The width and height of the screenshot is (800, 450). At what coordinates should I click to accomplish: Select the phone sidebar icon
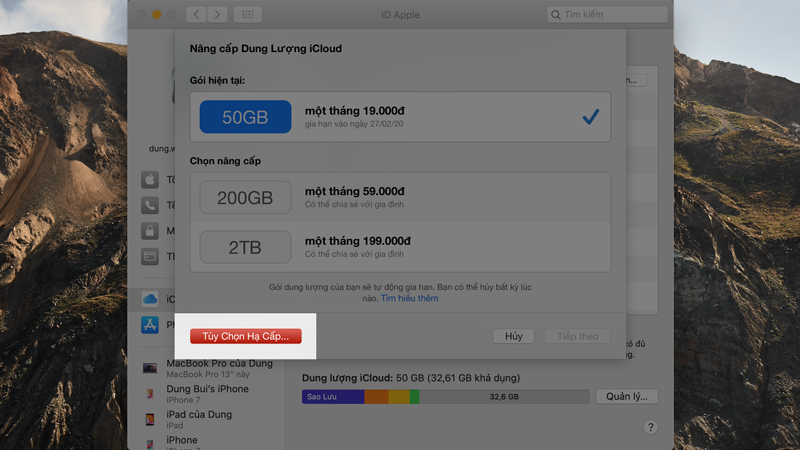tap(149, 205)
